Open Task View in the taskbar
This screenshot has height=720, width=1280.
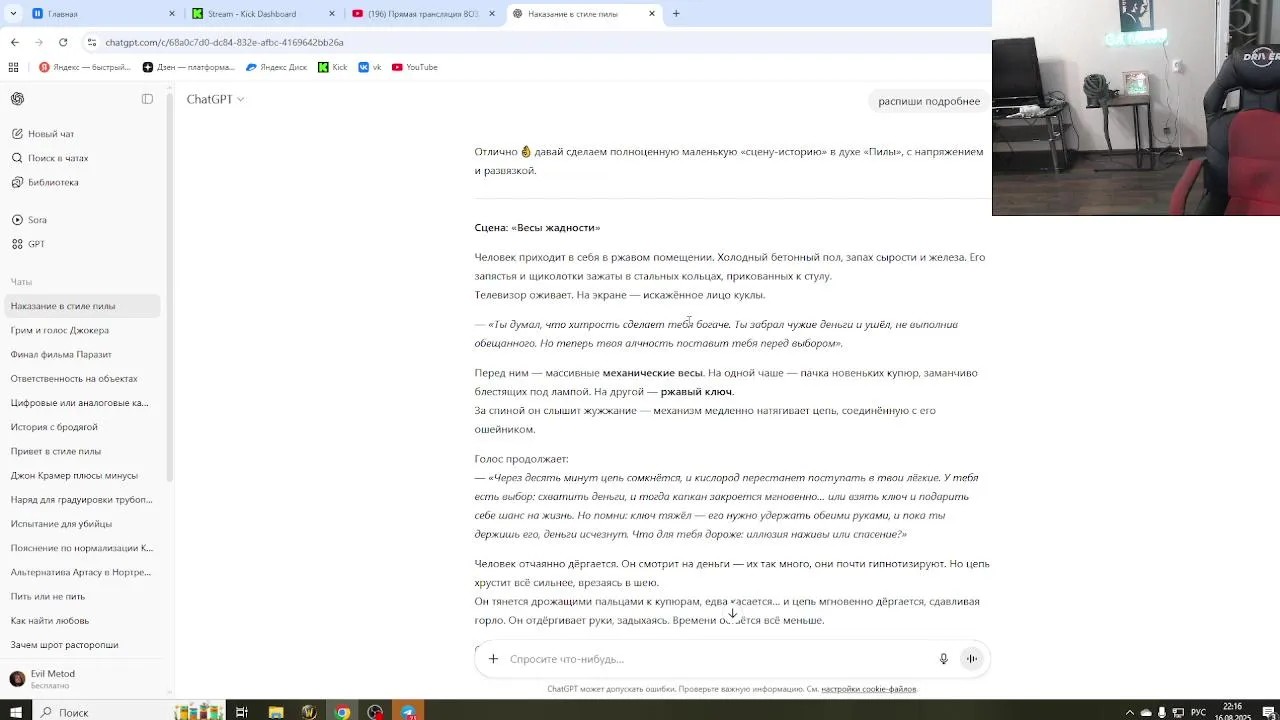pos(242,712)
